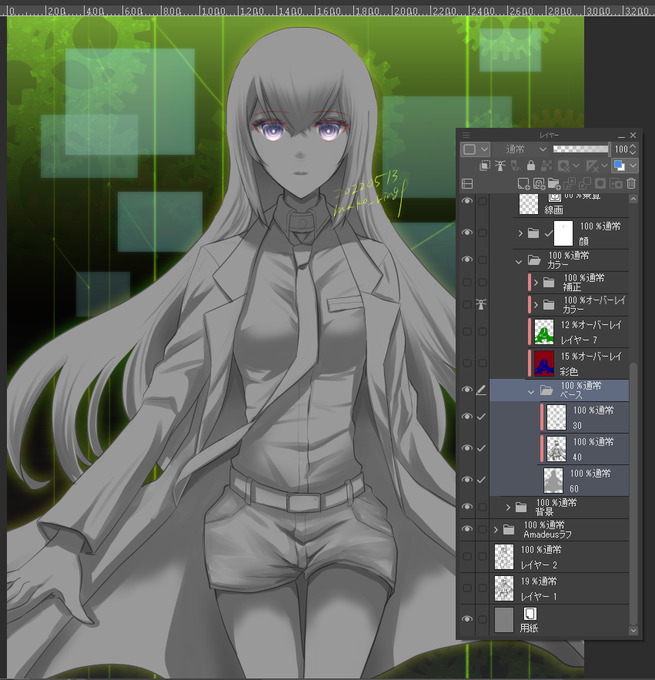Expand the 補正 folder
655x680 pixels.
point(536,282)
